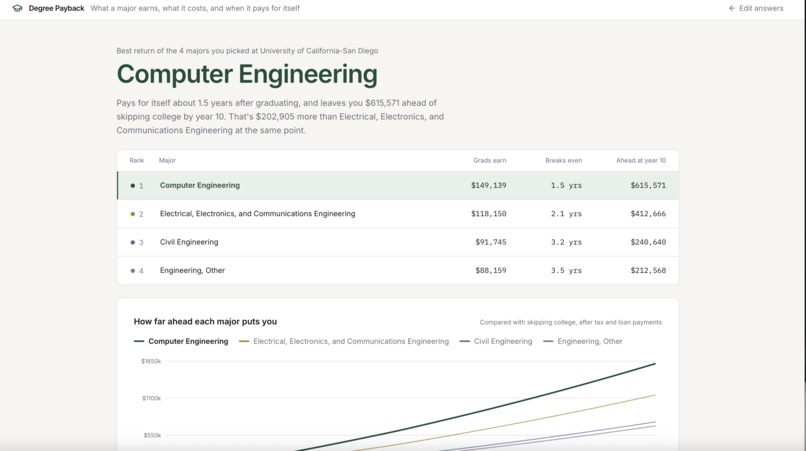This screenshot has height=451, width=806.
Task: Click the purple dot next to rank 4
Action: tap(133, 270)
